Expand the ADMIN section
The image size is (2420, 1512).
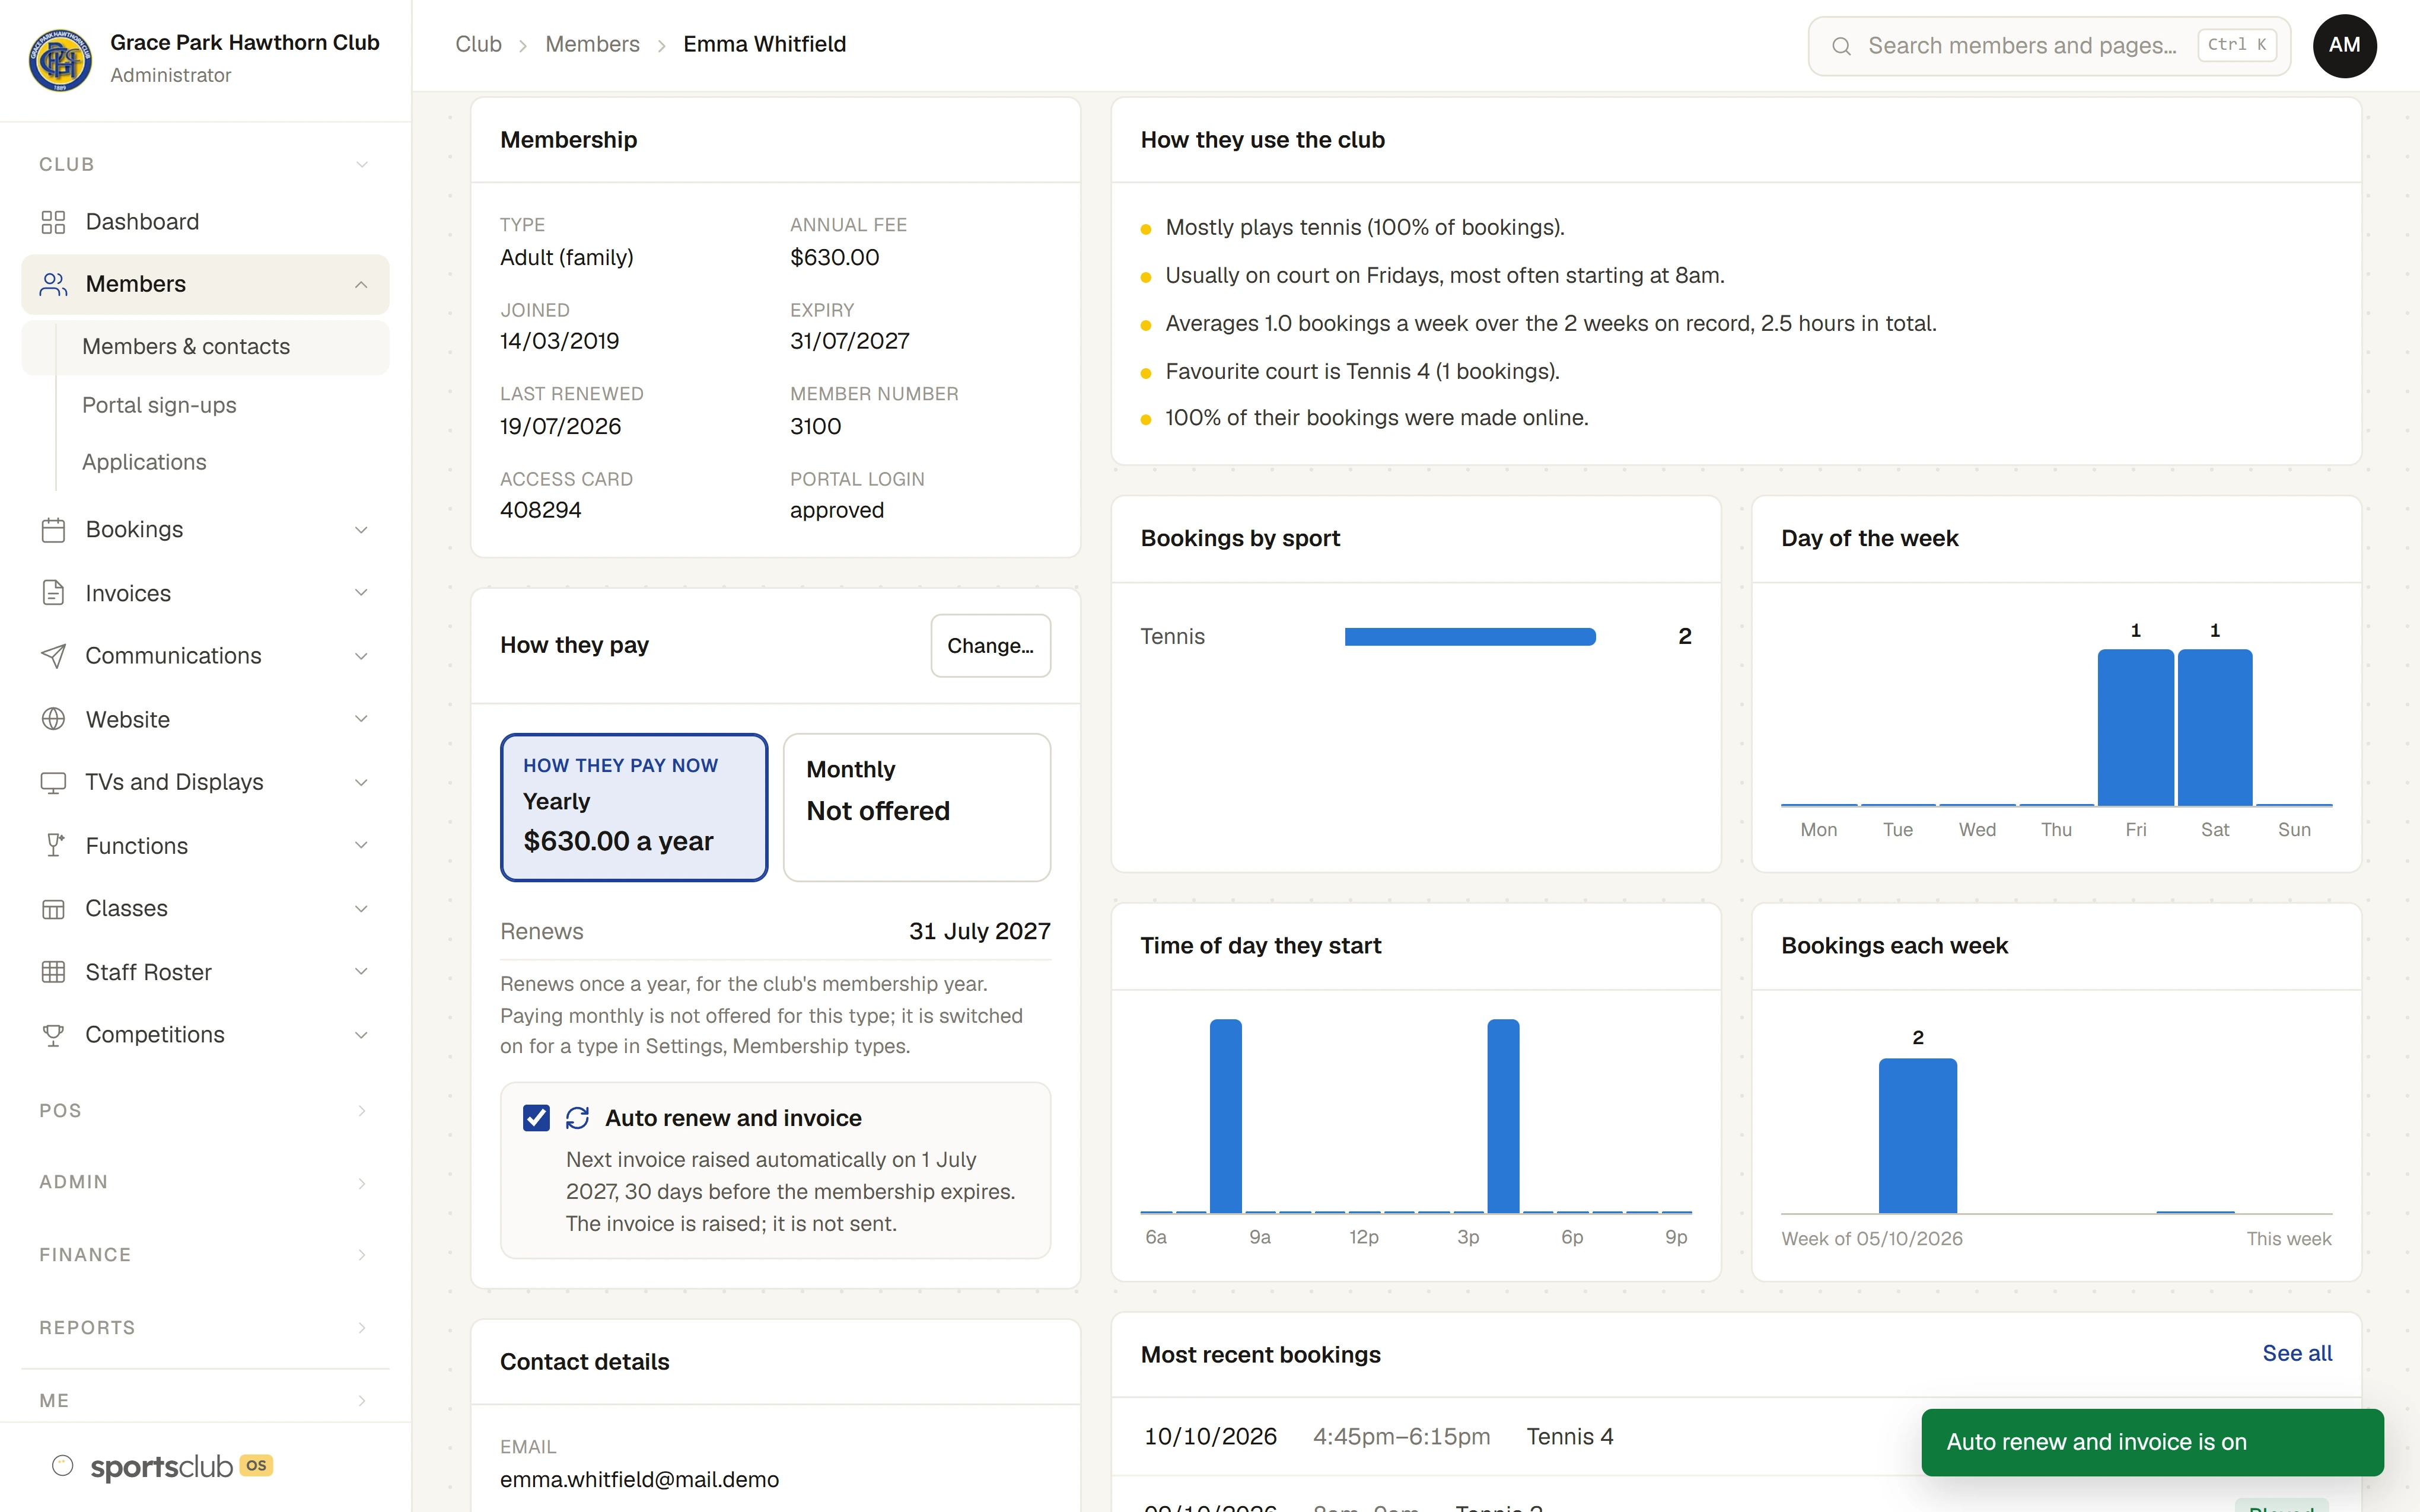[x=205, y=1183]
